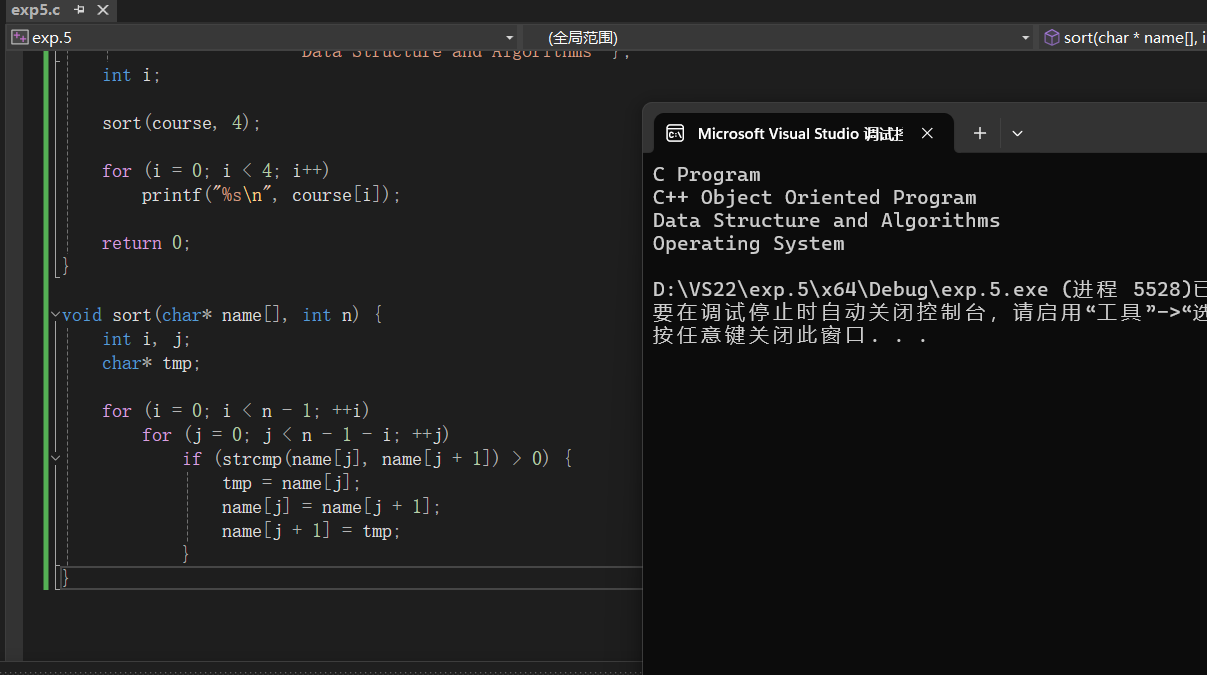Click the 'return 0;' line

click(x=146, y=243)
